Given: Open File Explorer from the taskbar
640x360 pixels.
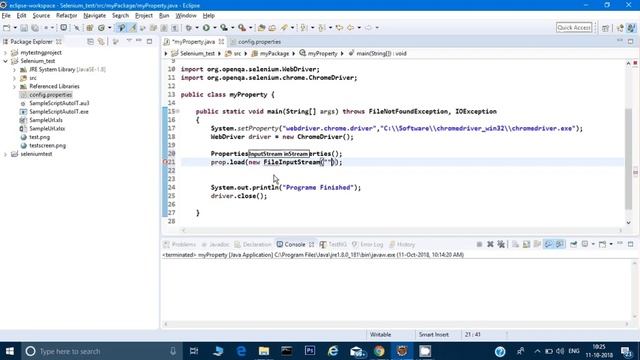Looking at the screenshot, I should (x=264, y=351).
